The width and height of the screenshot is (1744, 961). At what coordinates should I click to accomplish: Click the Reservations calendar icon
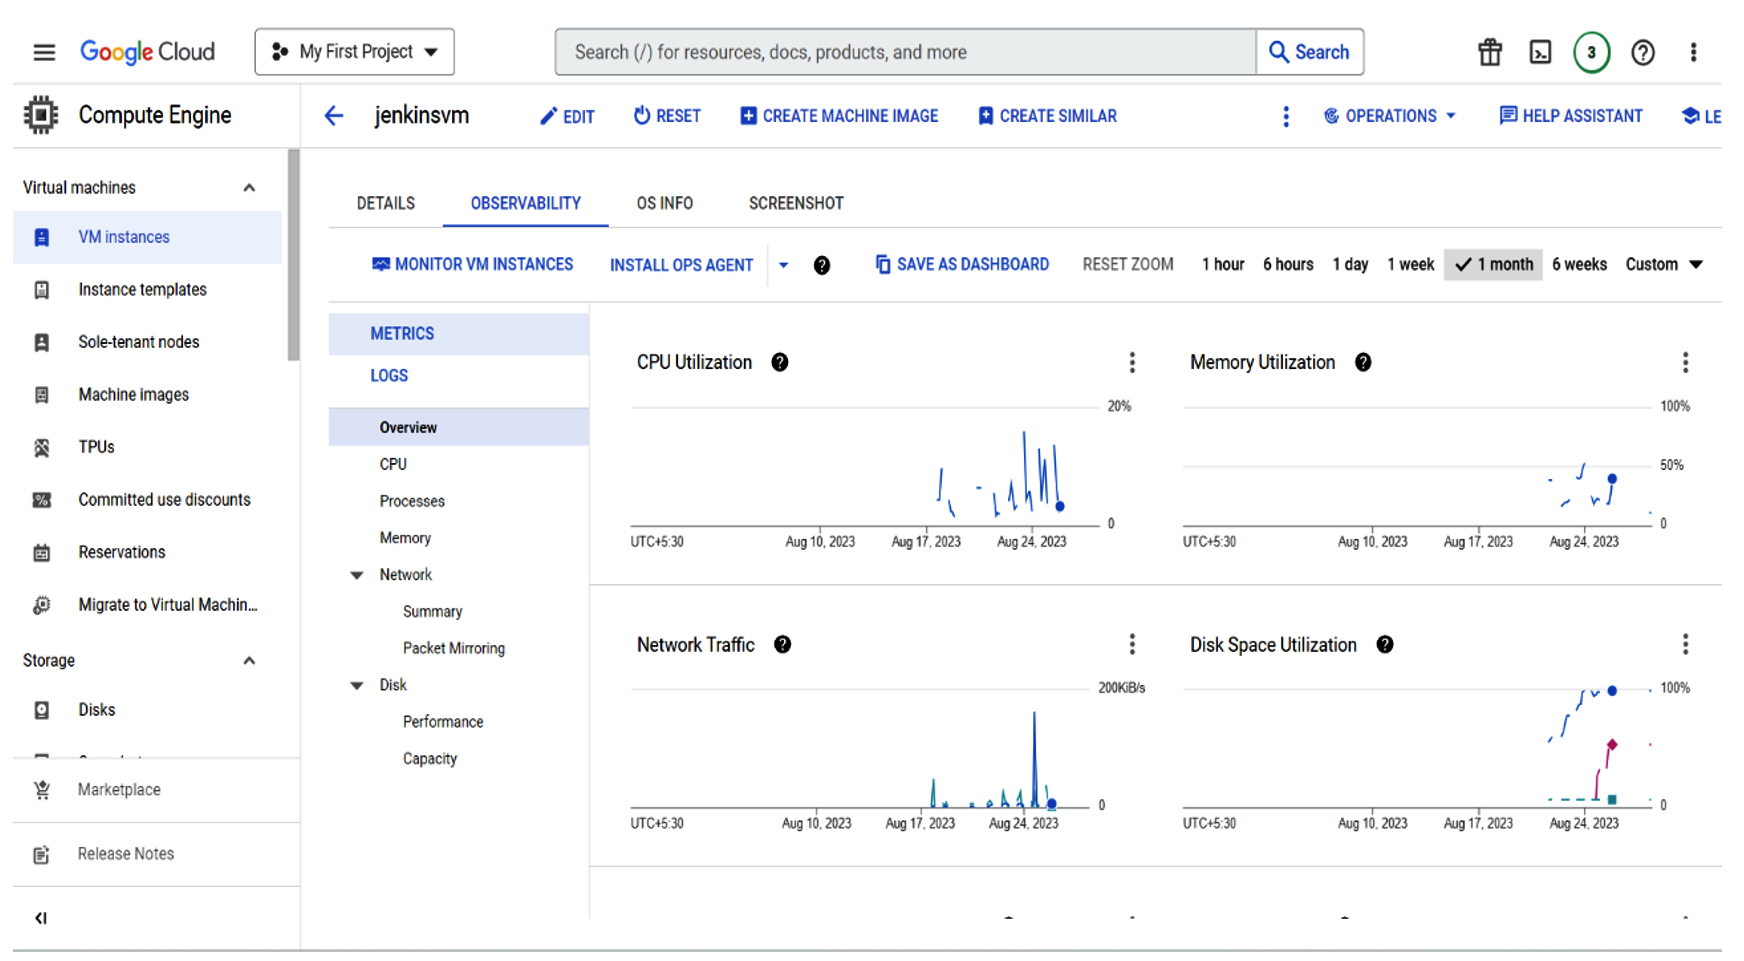[x=41, y=552]
